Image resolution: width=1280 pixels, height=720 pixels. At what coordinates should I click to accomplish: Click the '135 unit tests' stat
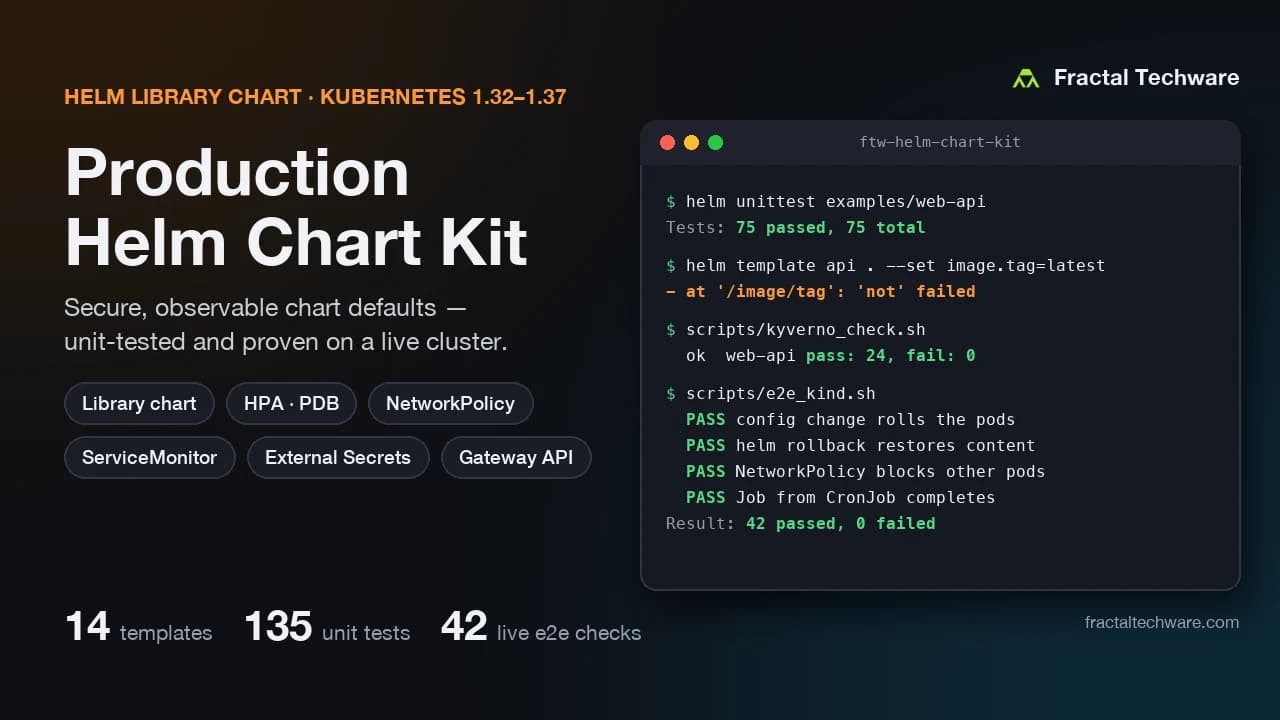pos(327,628)
